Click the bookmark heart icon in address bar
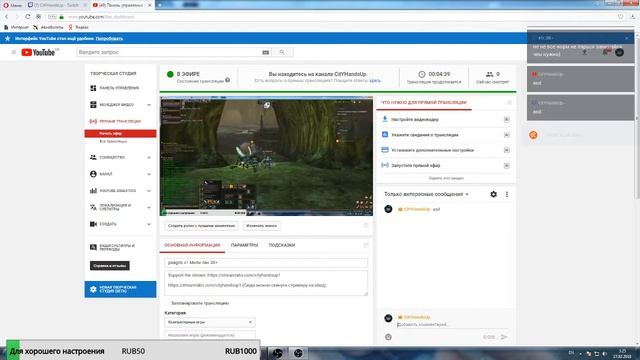 point(620,17)
